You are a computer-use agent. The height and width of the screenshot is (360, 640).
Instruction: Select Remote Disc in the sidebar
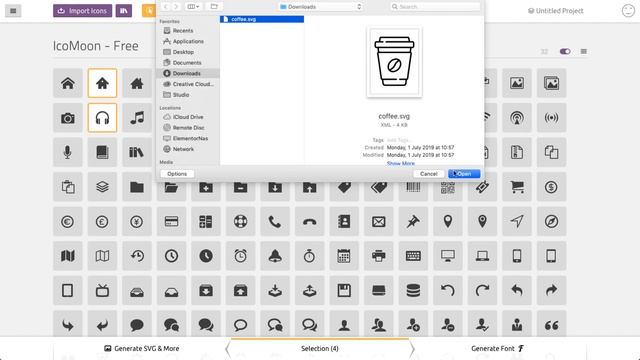pyautogui.click(x=188, y=127)
